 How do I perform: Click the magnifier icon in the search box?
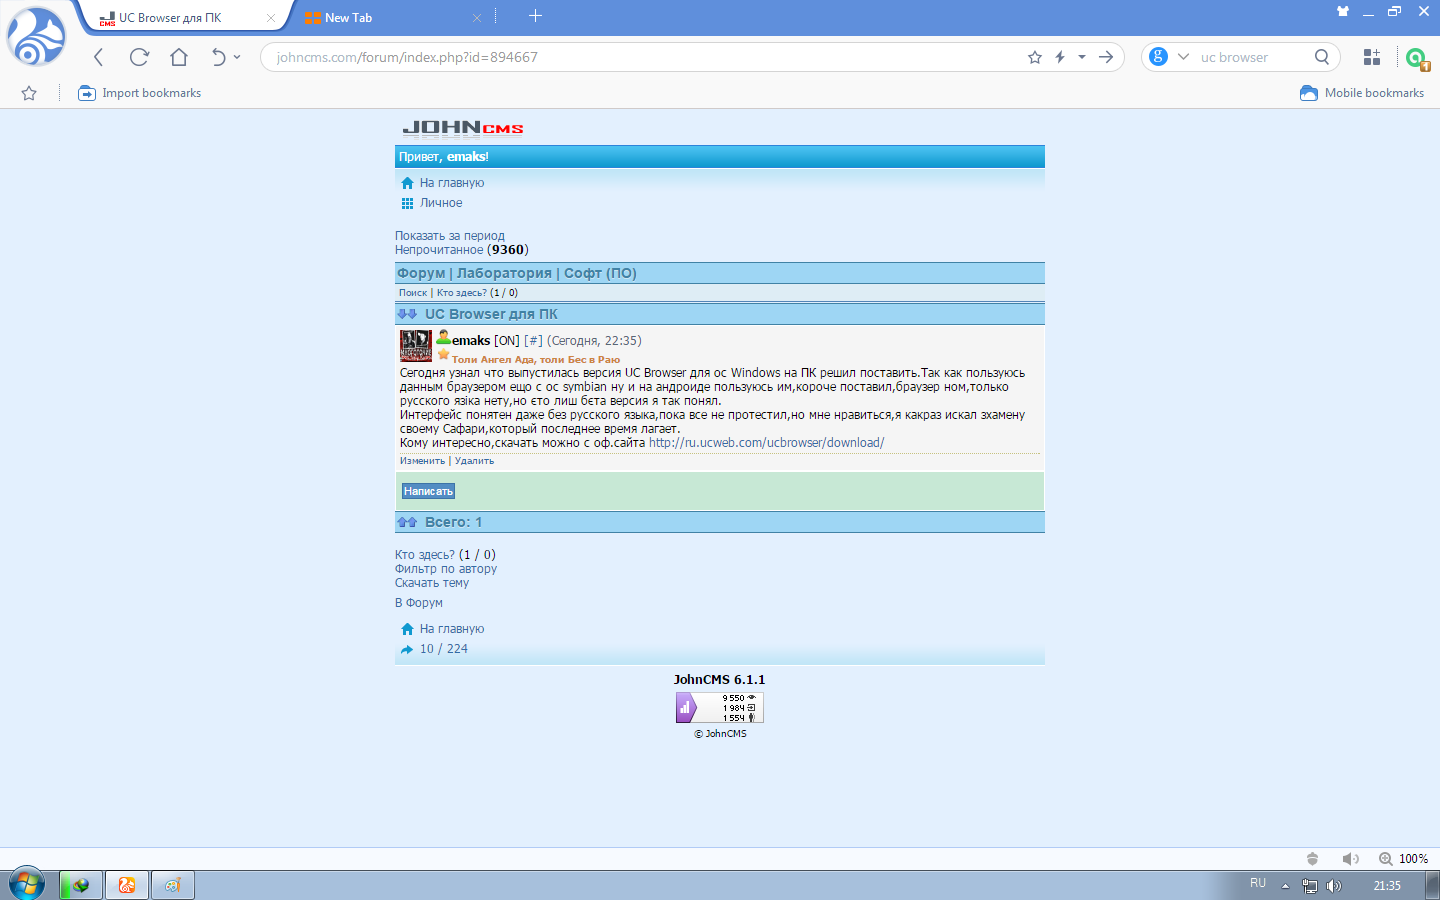(x=1322, y=57)
